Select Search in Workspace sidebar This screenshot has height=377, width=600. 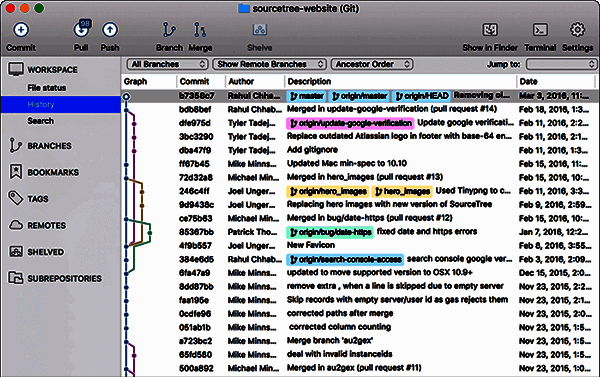(x=40, y=121)
